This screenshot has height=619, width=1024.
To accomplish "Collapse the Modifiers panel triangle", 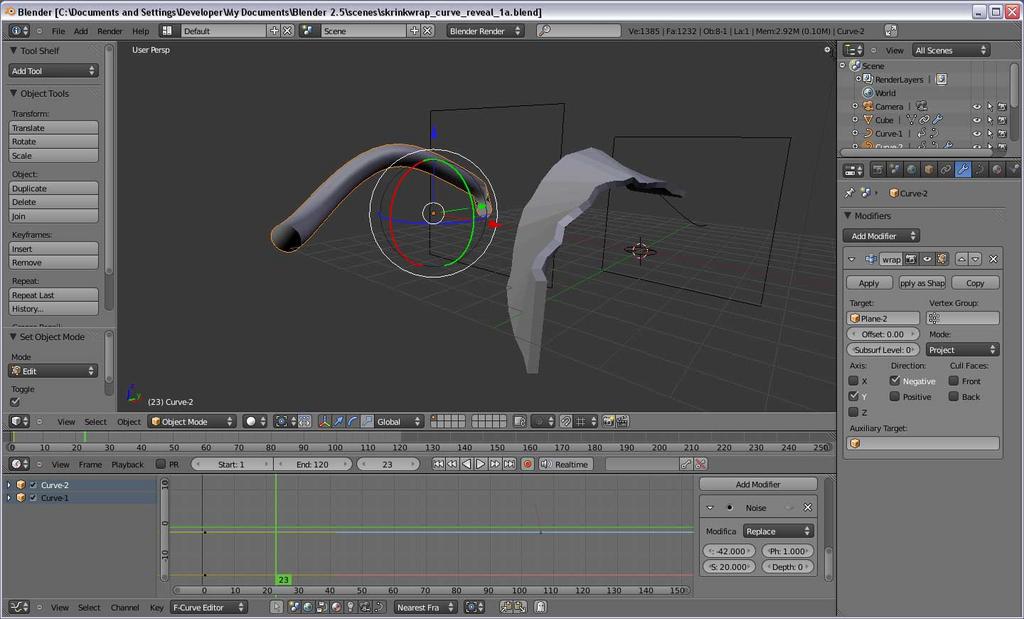I will point(848,215).
